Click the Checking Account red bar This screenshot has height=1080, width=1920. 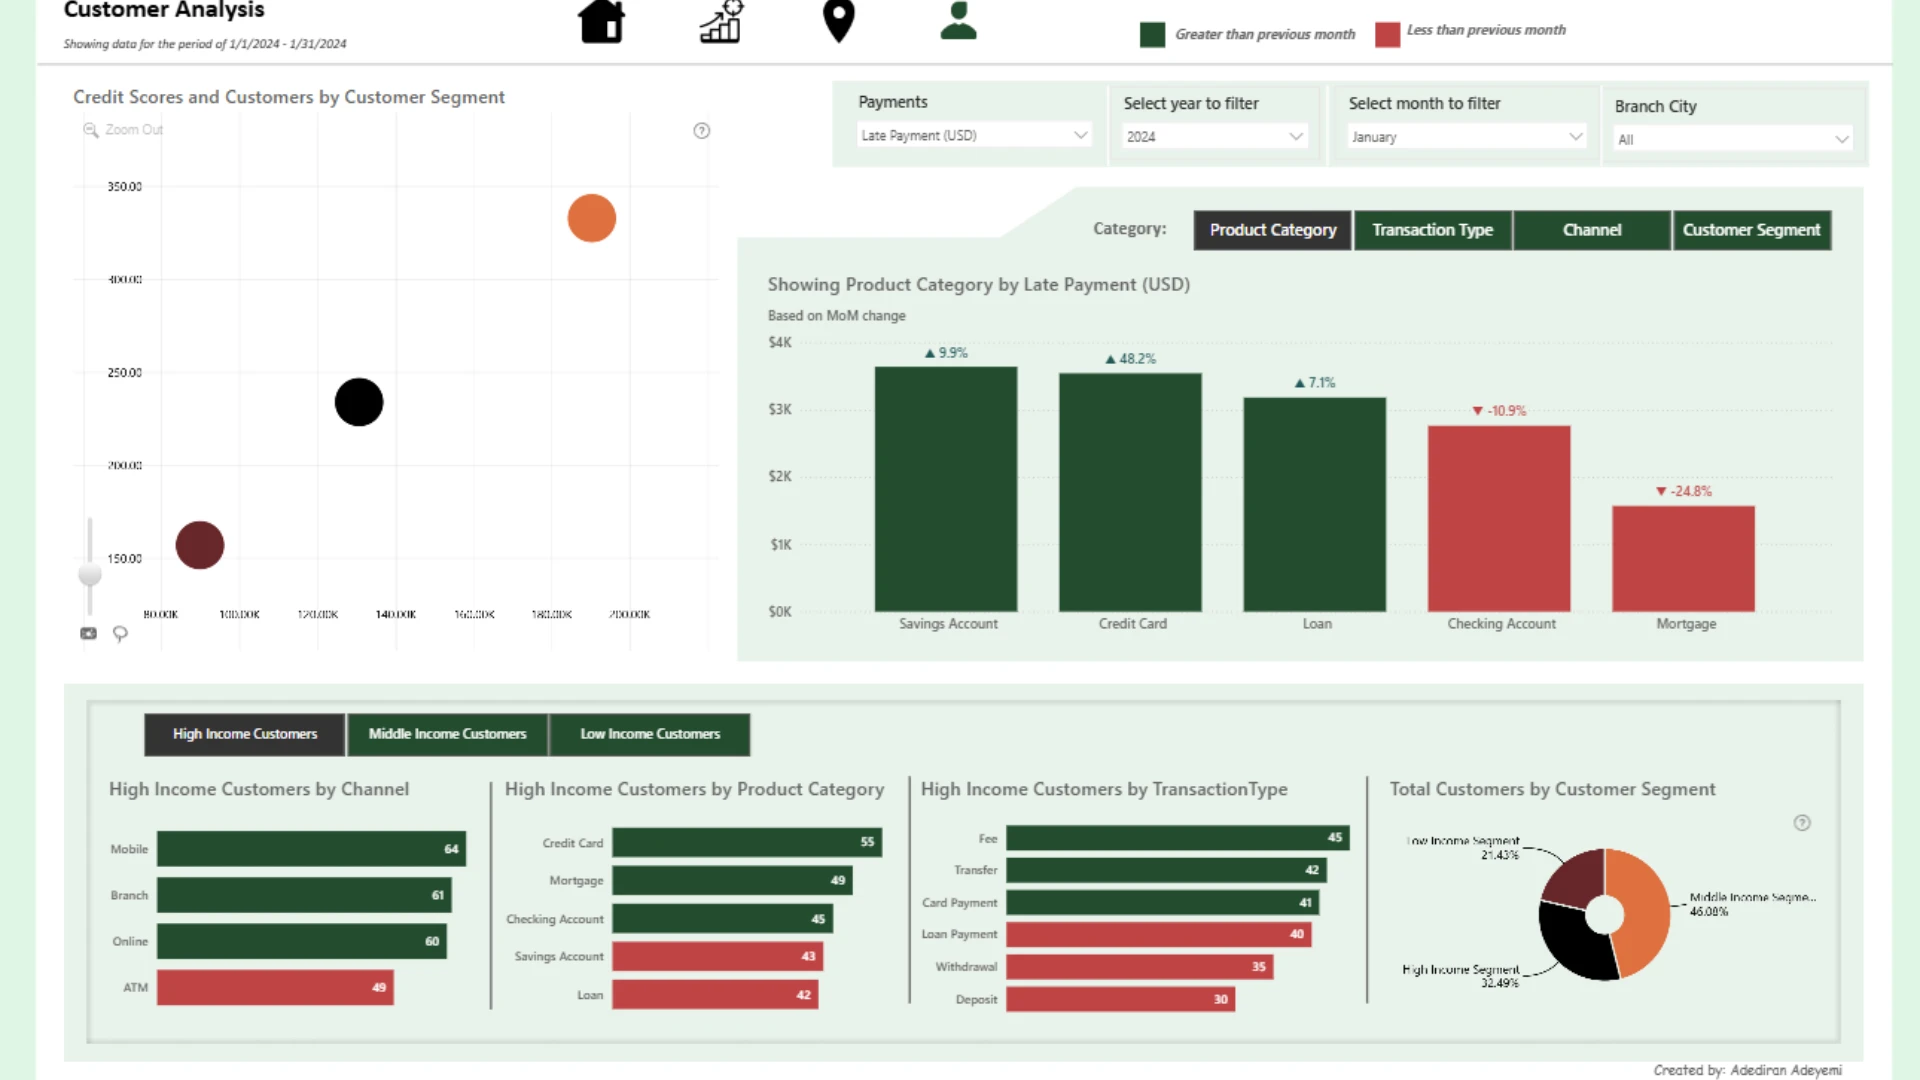click(1499, 518)
